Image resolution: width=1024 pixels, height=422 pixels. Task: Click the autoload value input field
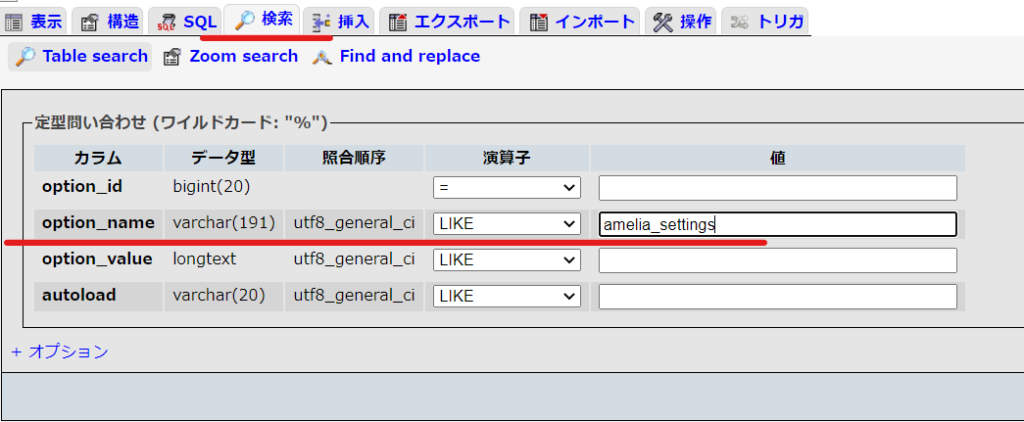[x=778, y=297]
